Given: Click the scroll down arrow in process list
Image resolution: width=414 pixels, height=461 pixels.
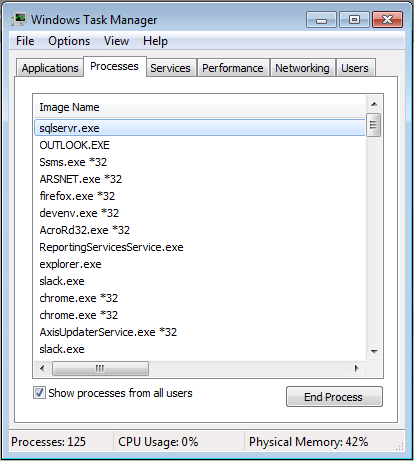Looking at the screenshot, I should [374, 351].
